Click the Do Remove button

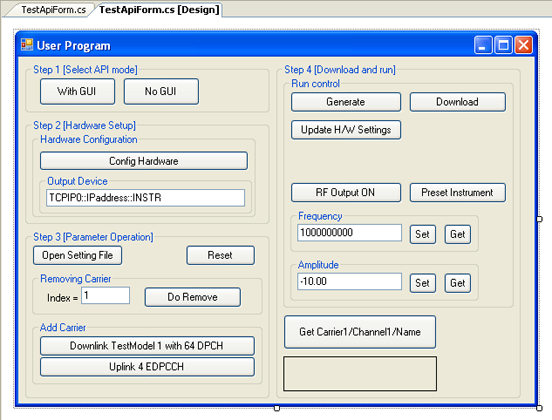pyautogui.click(x=193, y=297)
